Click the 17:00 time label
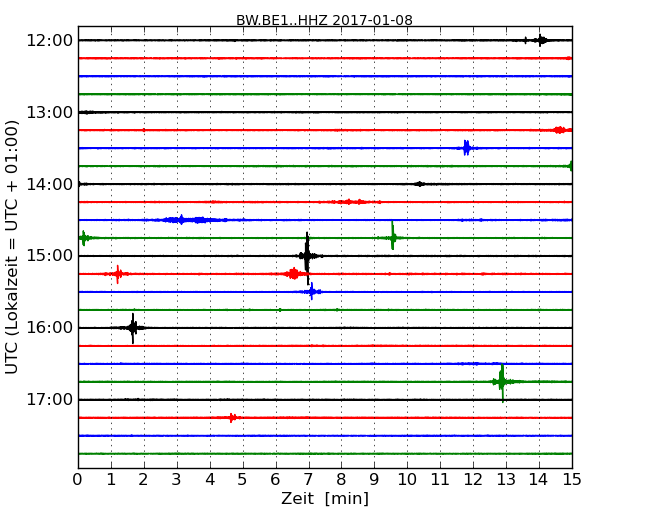Image resolution: width=650 pixels, height=520 pixels. pyautogui.click(x=49, y=400)
